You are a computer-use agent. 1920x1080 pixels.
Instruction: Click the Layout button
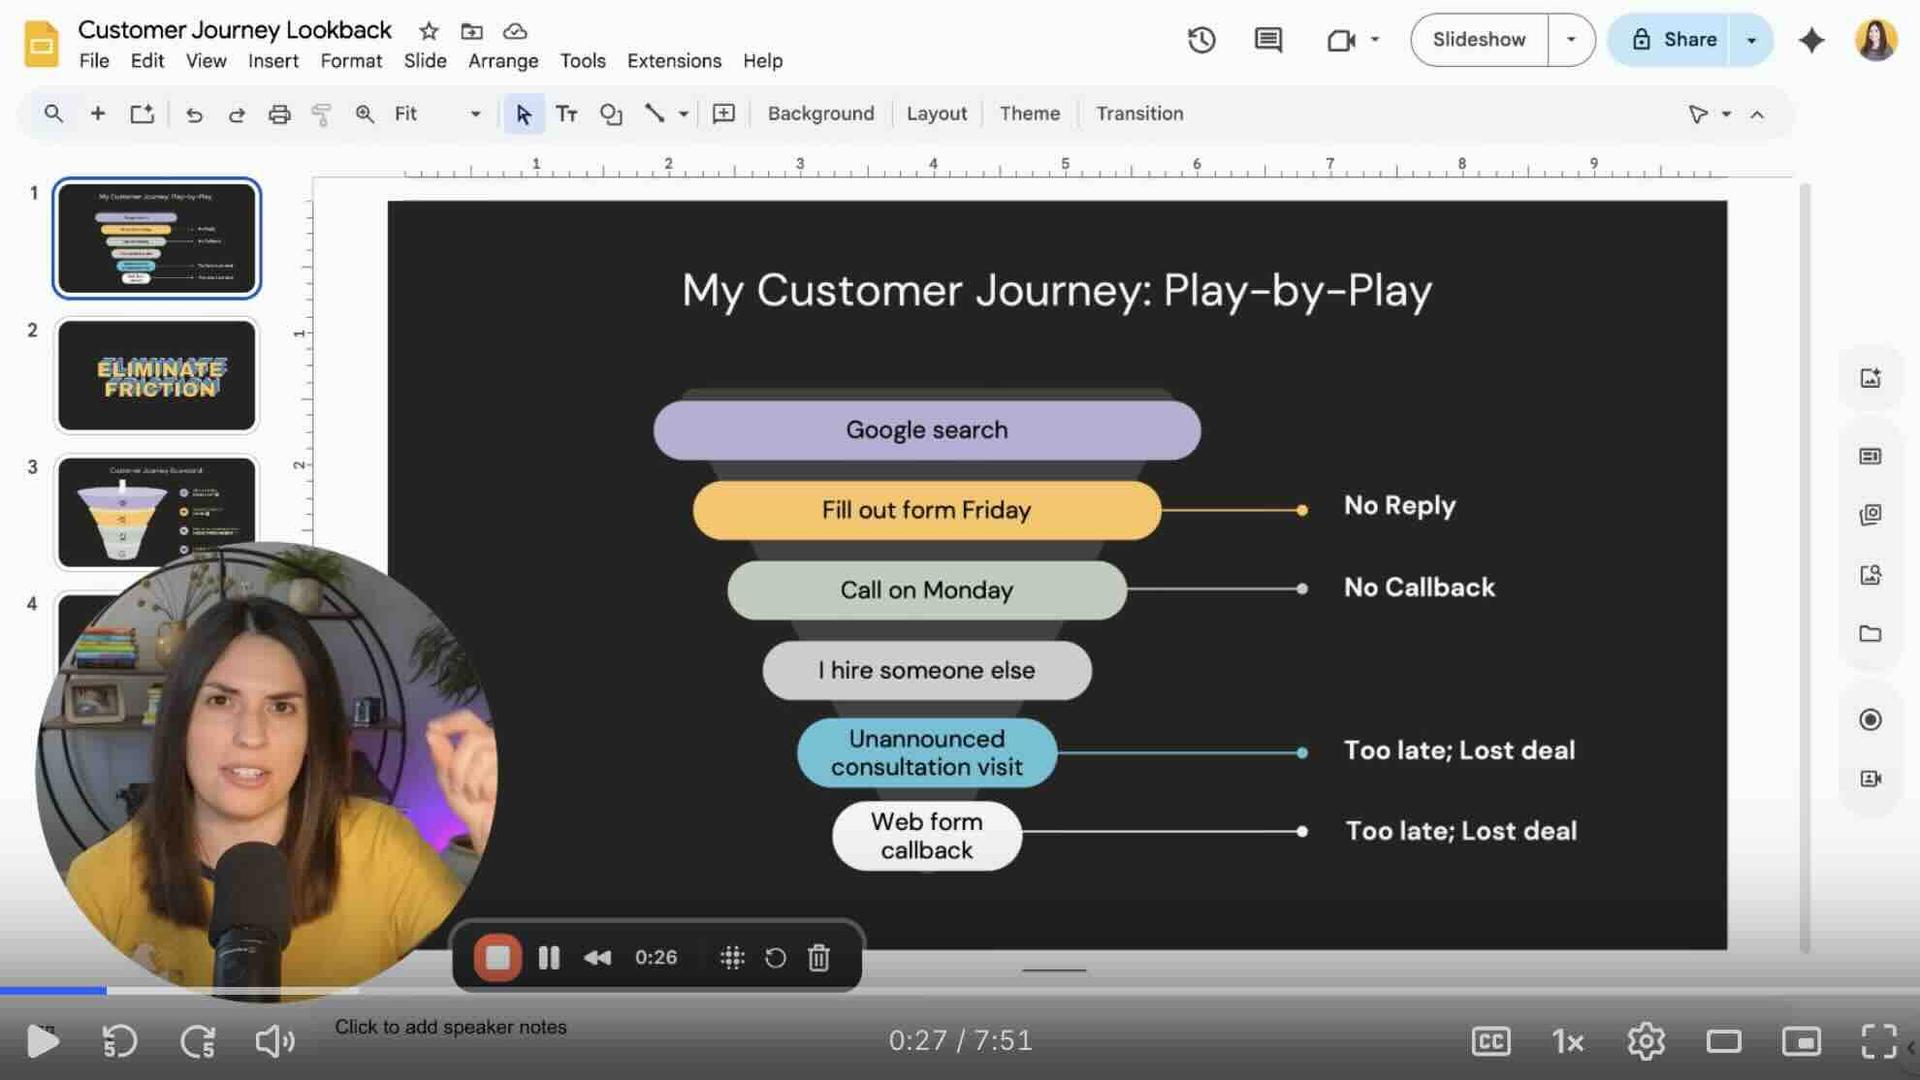[936, 114]
